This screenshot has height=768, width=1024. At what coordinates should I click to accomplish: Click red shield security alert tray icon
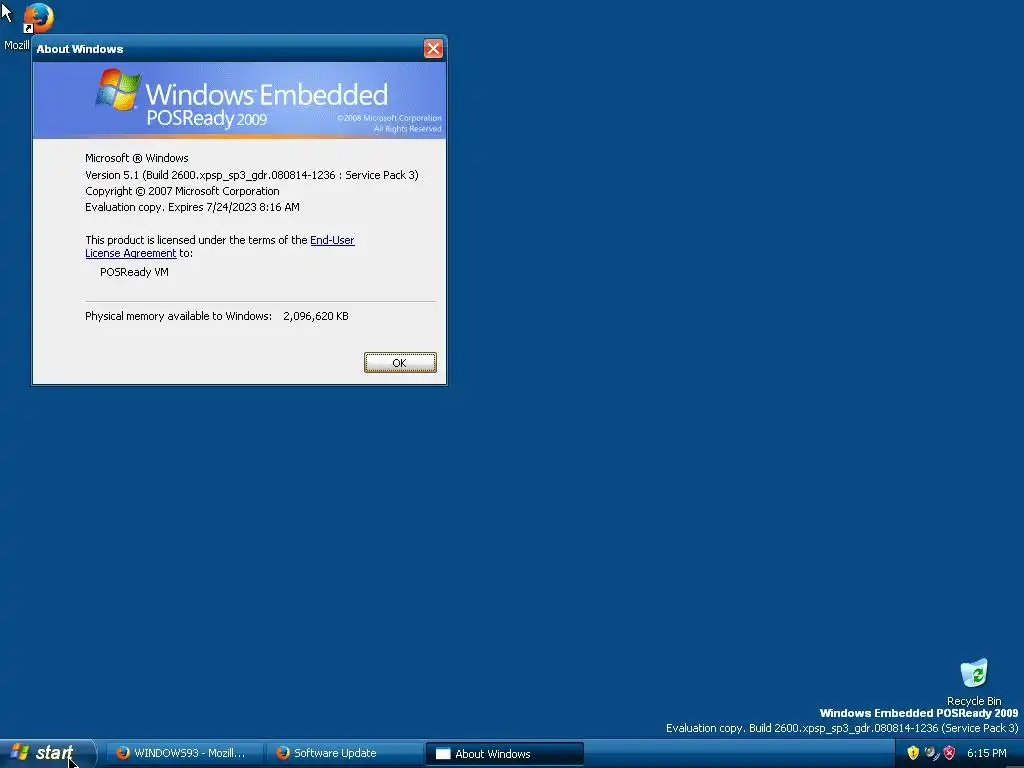coord(950,753)
